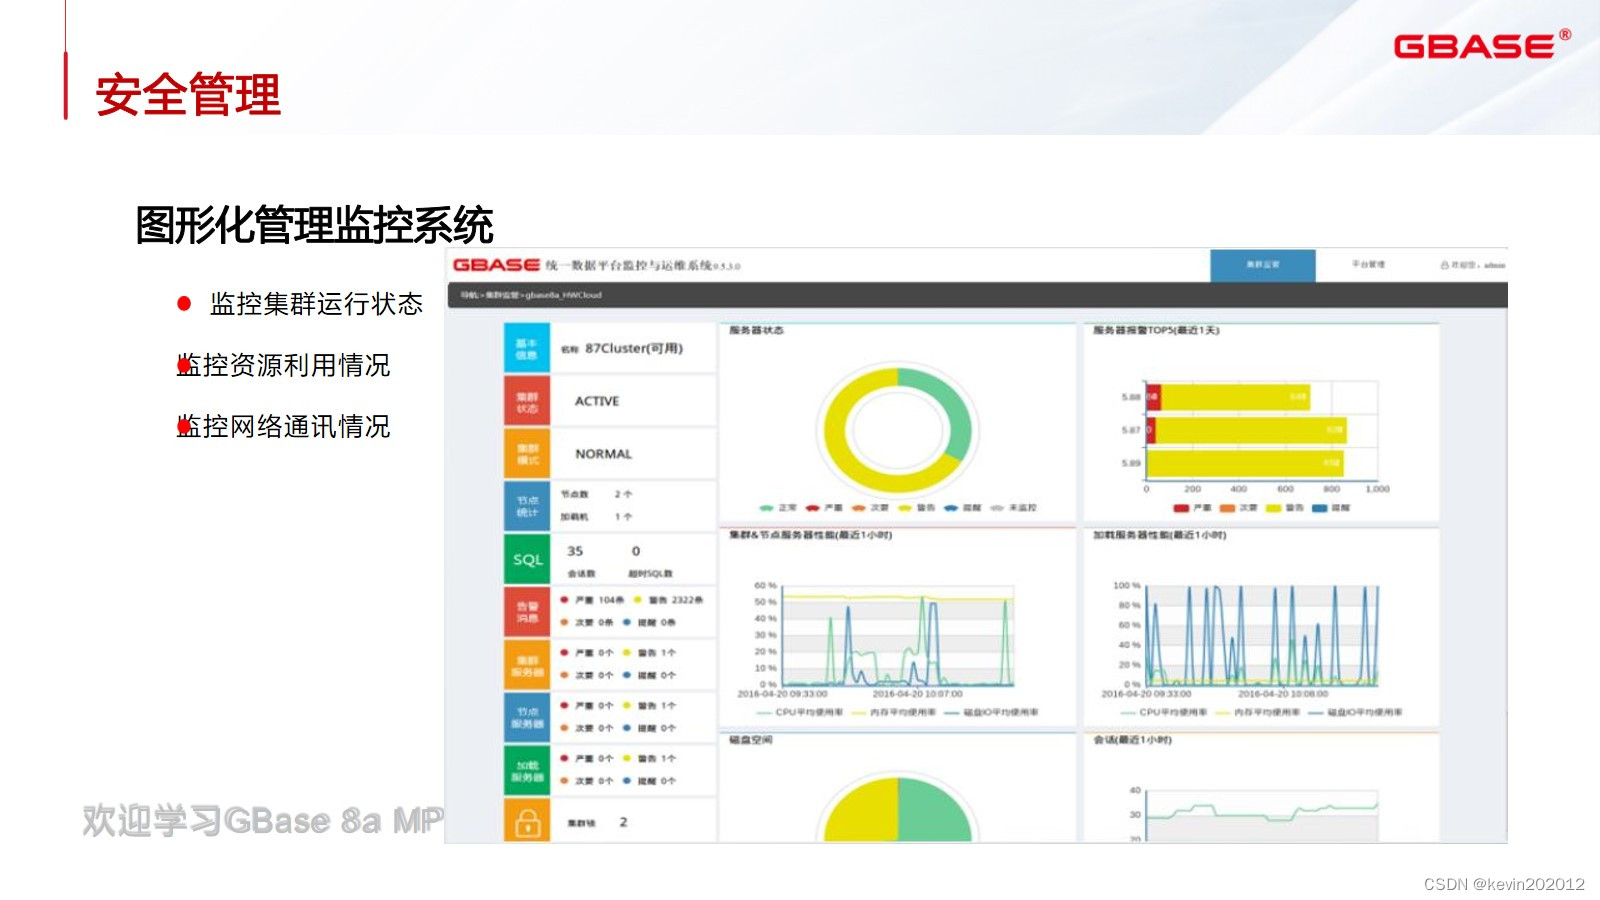
Task: Click the 监控集群运行状态 bullet text
Action: pyautogui.click(x=316, y=304)
